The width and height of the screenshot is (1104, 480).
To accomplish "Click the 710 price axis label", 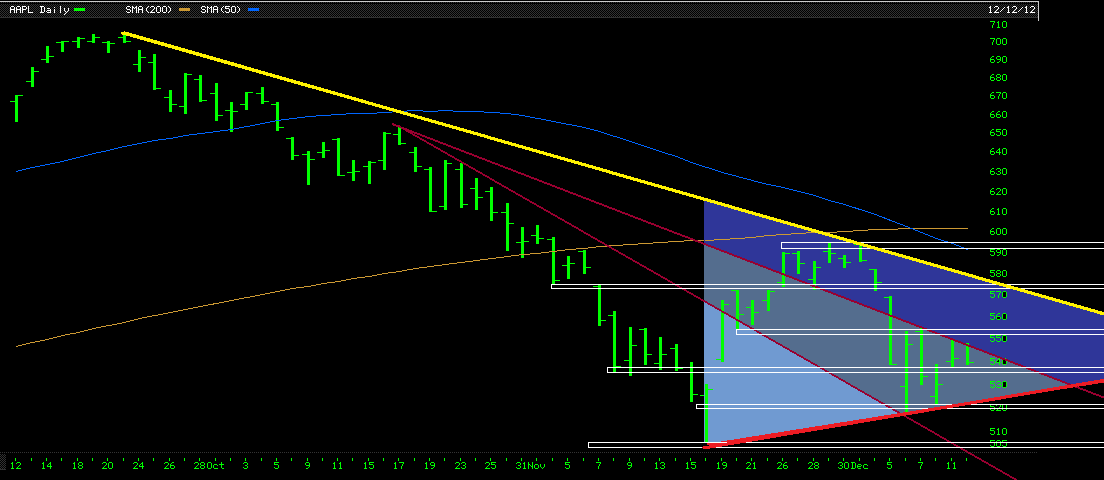I will click(x=998, y=25).
